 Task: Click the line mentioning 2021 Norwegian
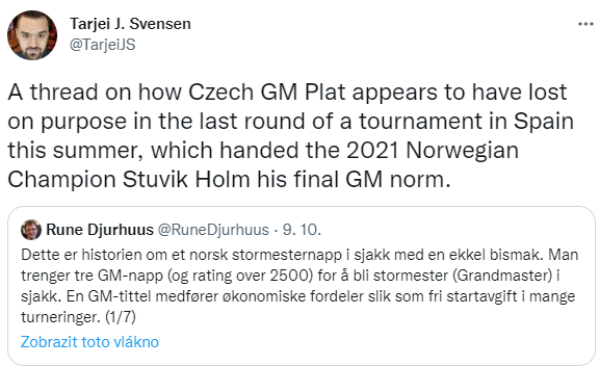tap(263, 150)
